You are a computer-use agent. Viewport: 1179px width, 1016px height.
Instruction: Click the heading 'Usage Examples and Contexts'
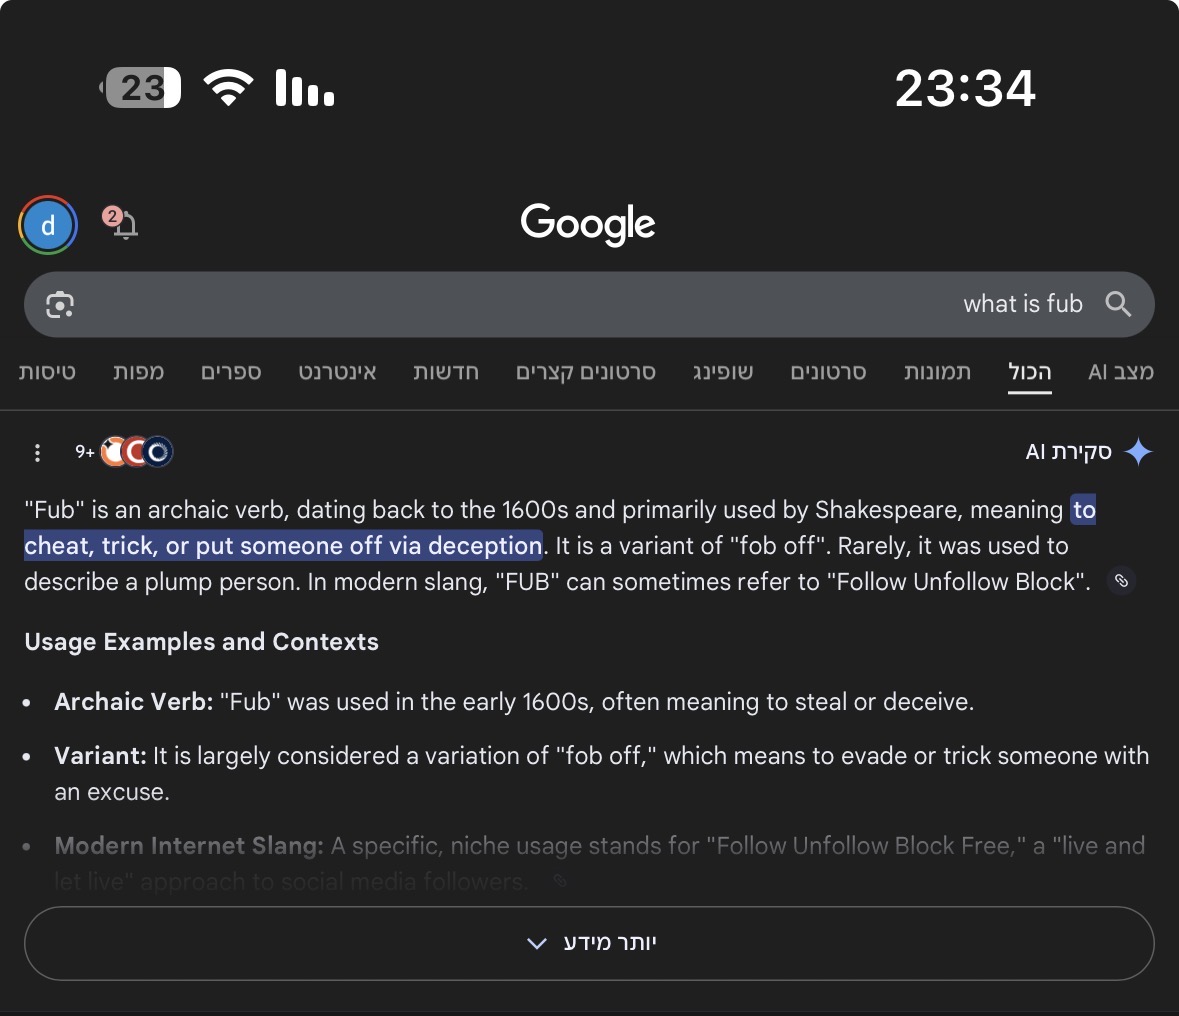[202, 641]
